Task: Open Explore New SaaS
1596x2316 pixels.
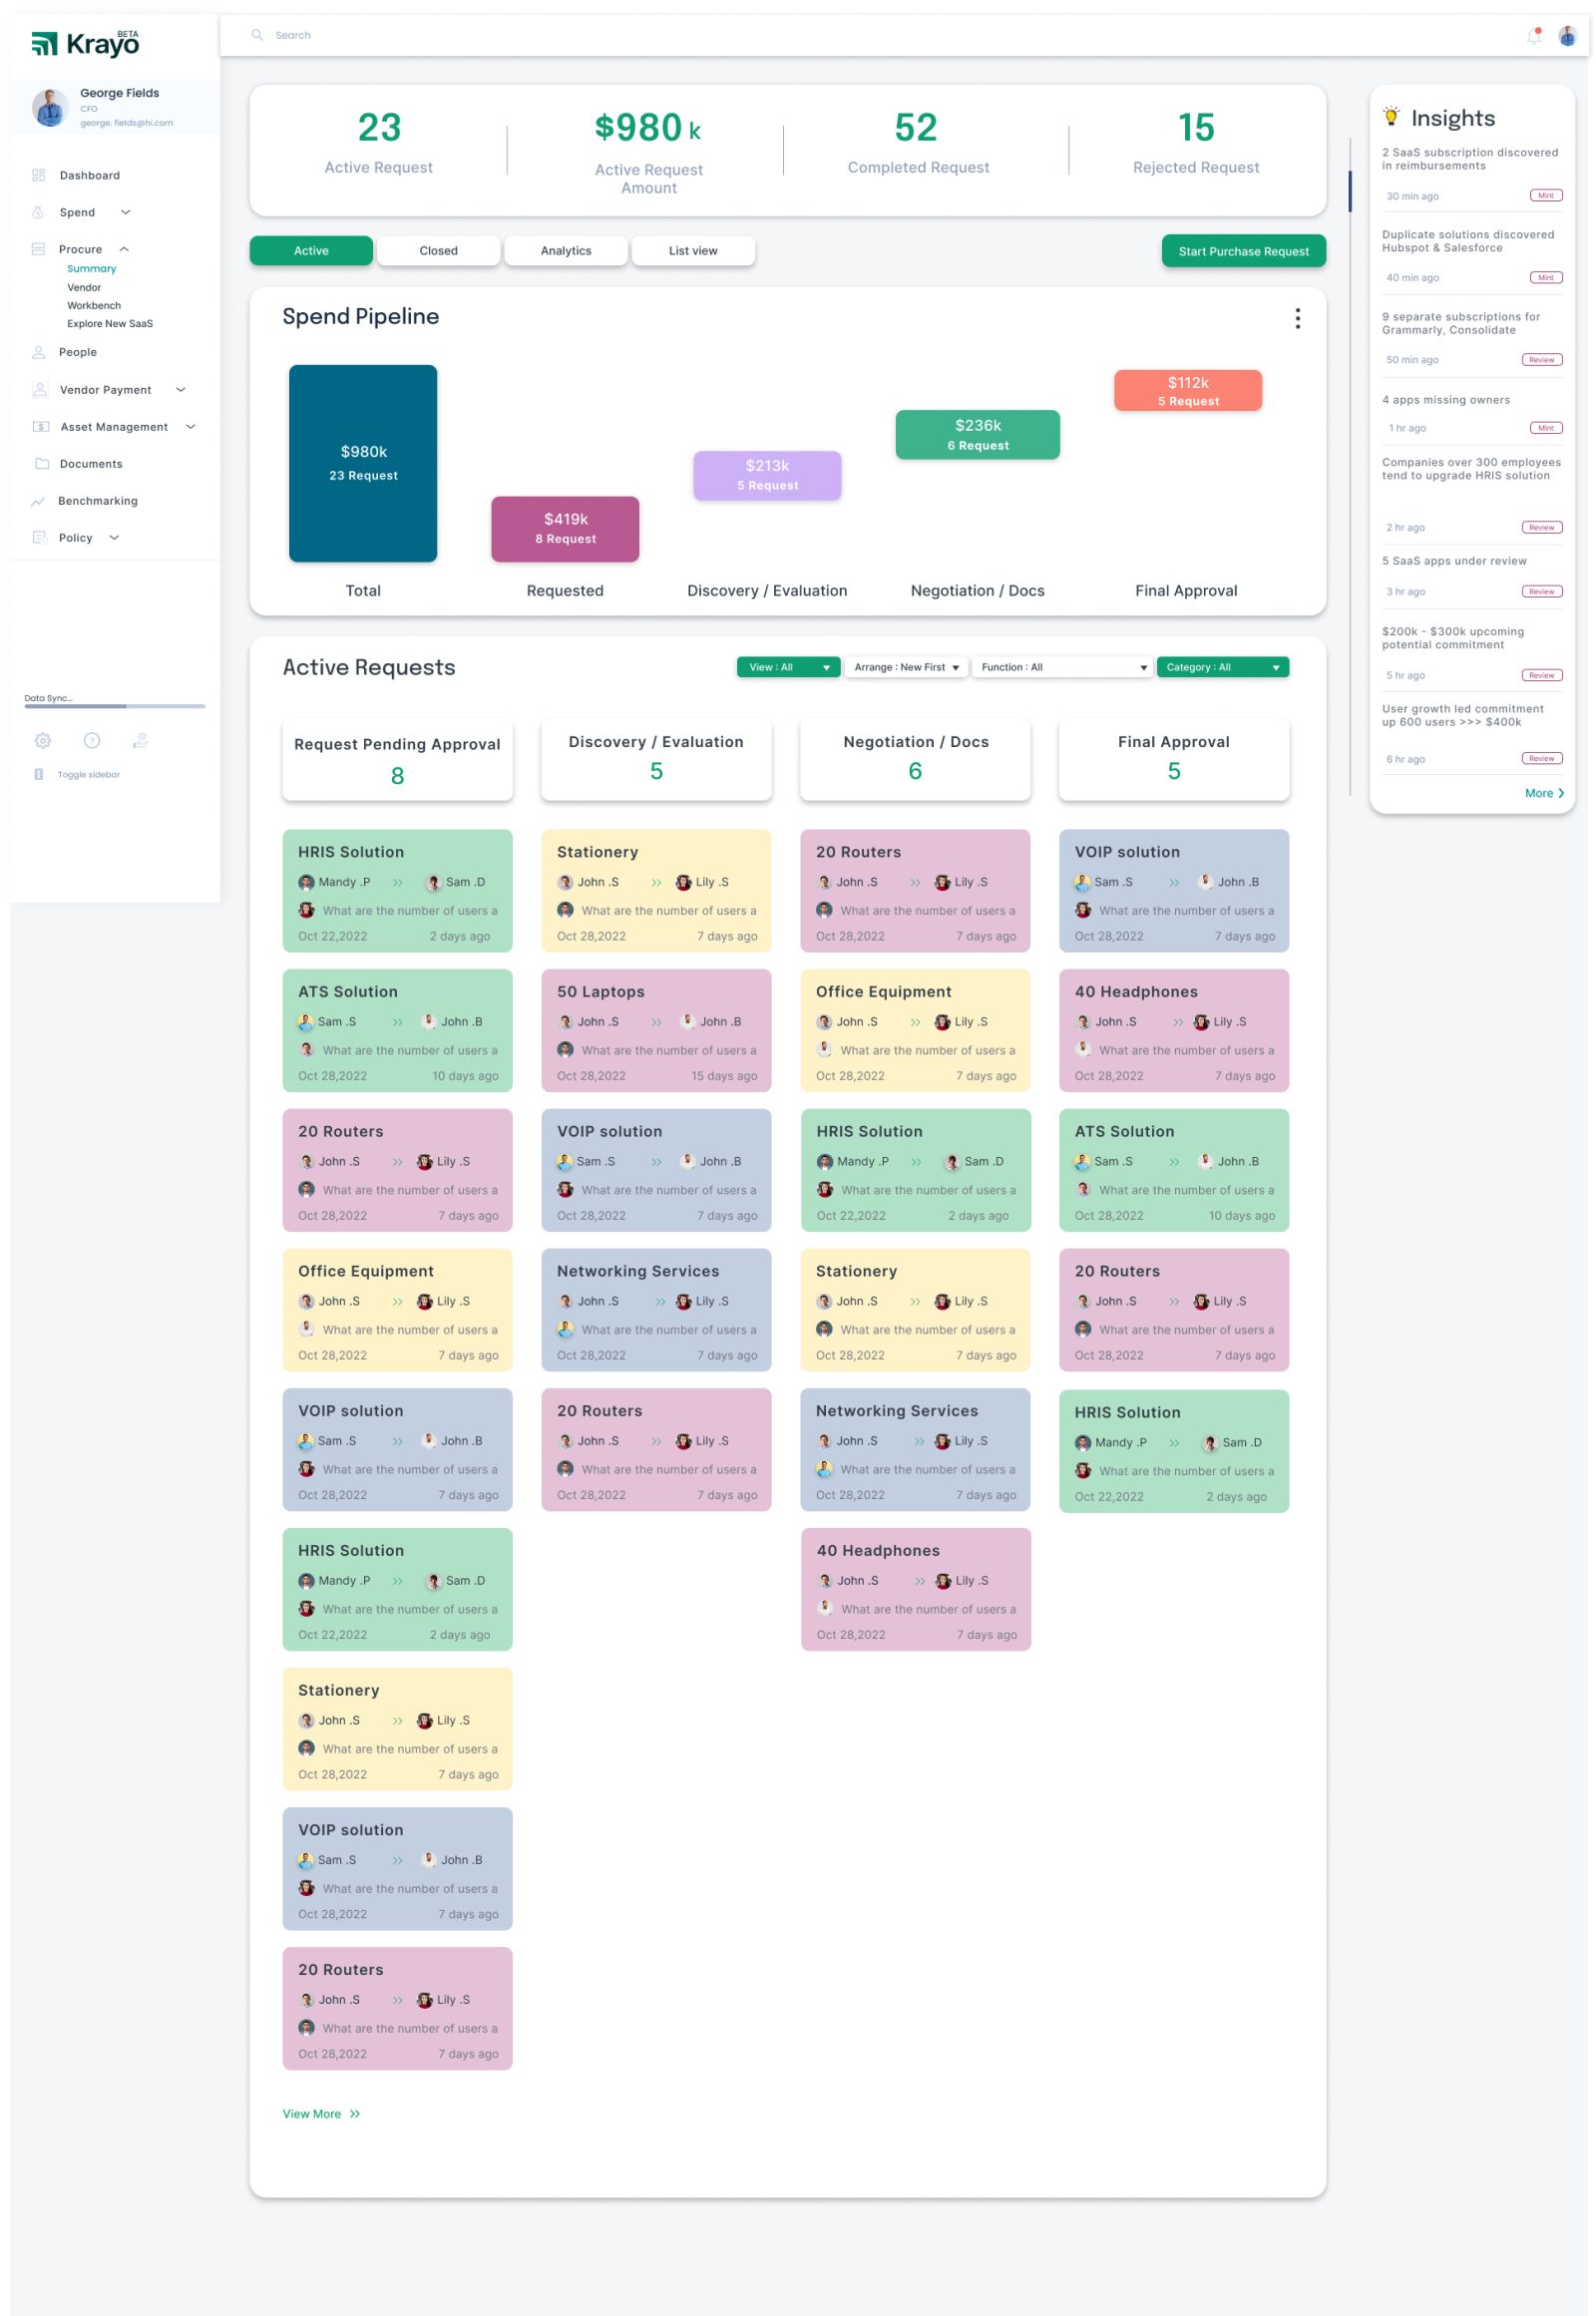Action: tap(110, 324)
